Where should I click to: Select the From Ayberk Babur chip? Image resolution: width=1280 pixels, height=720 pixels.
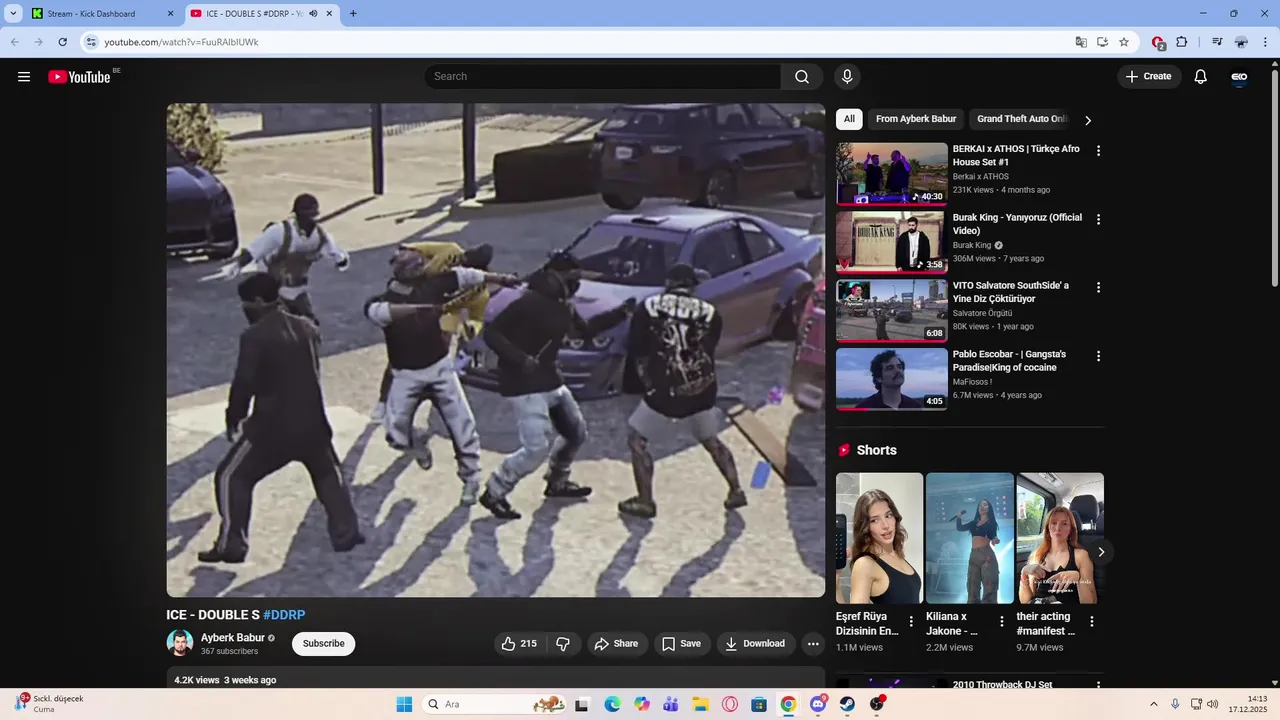(x=916, y=119)
